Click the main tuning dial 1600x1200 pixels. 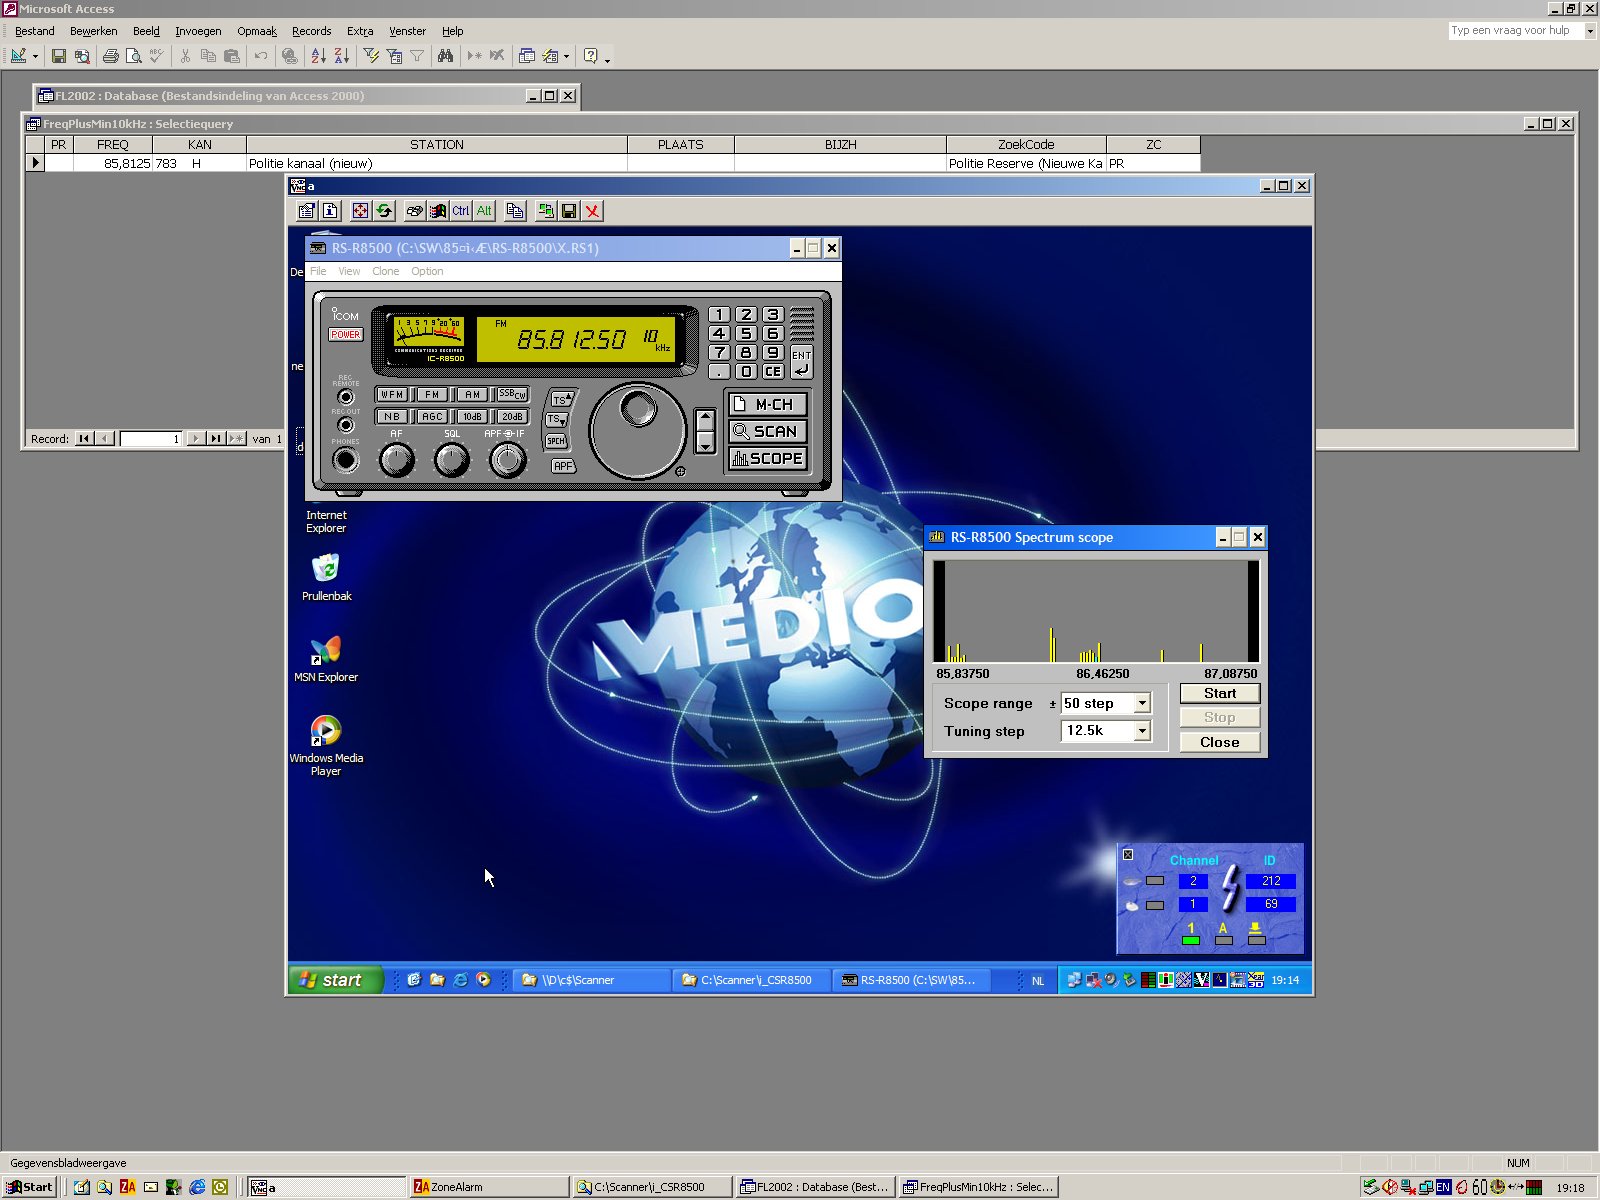pos(638,431)
